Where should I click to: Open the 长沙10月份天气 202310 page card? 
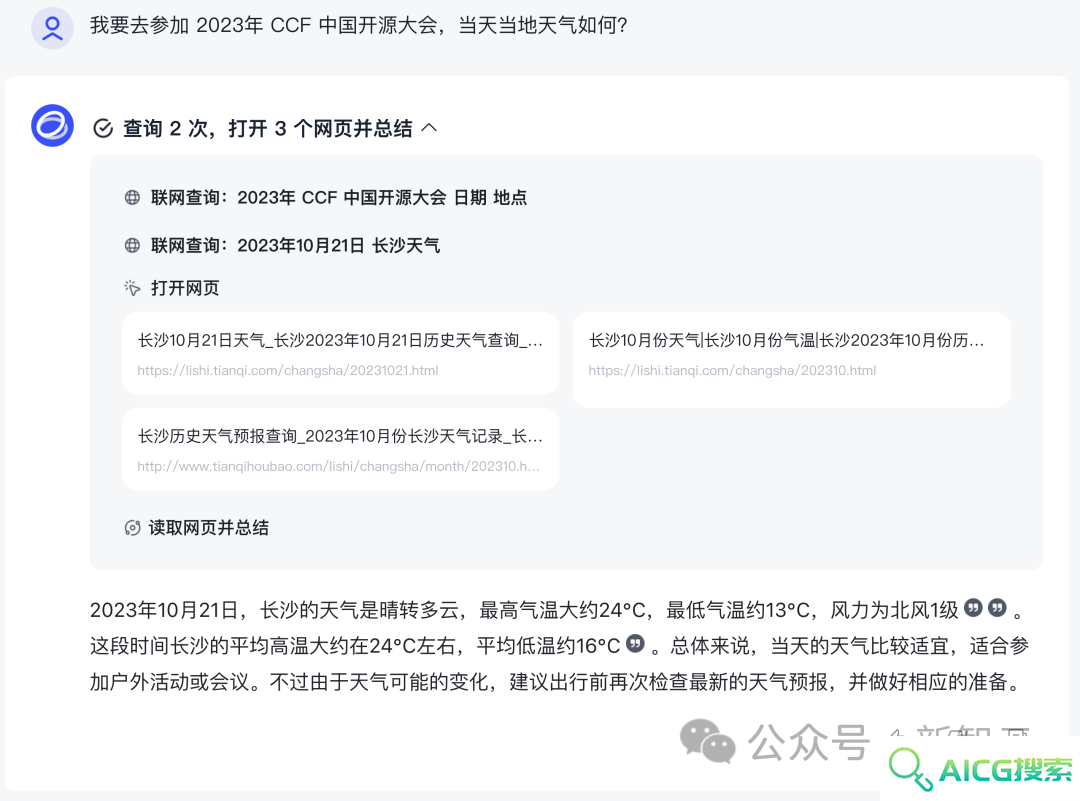(x=791, y=360)
